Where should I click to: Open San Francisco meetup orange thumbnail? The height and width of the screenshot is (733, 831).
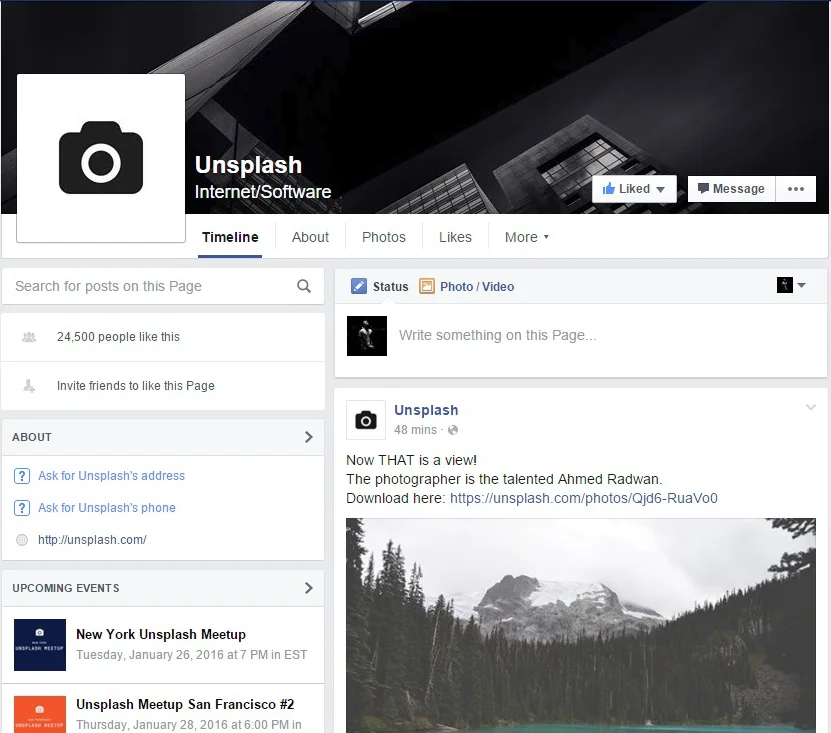pos(40,714)
